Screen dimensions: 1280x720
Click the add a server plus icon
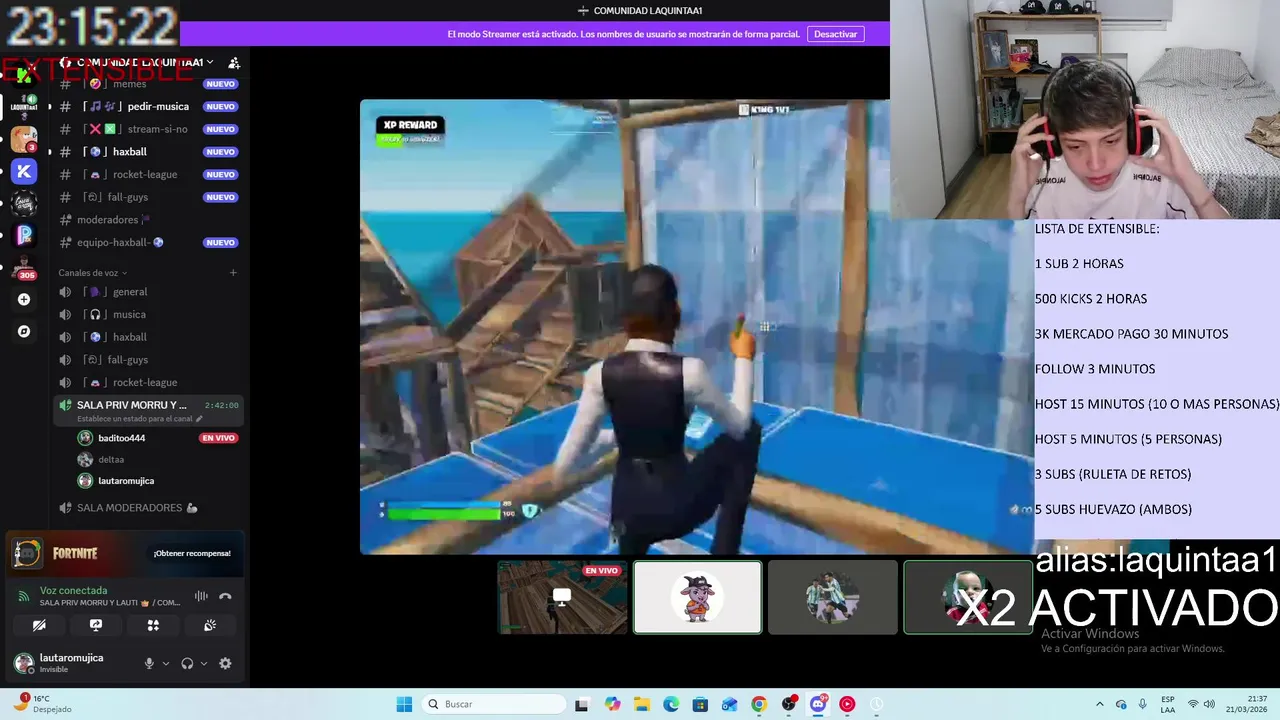(x=24, y=299)
